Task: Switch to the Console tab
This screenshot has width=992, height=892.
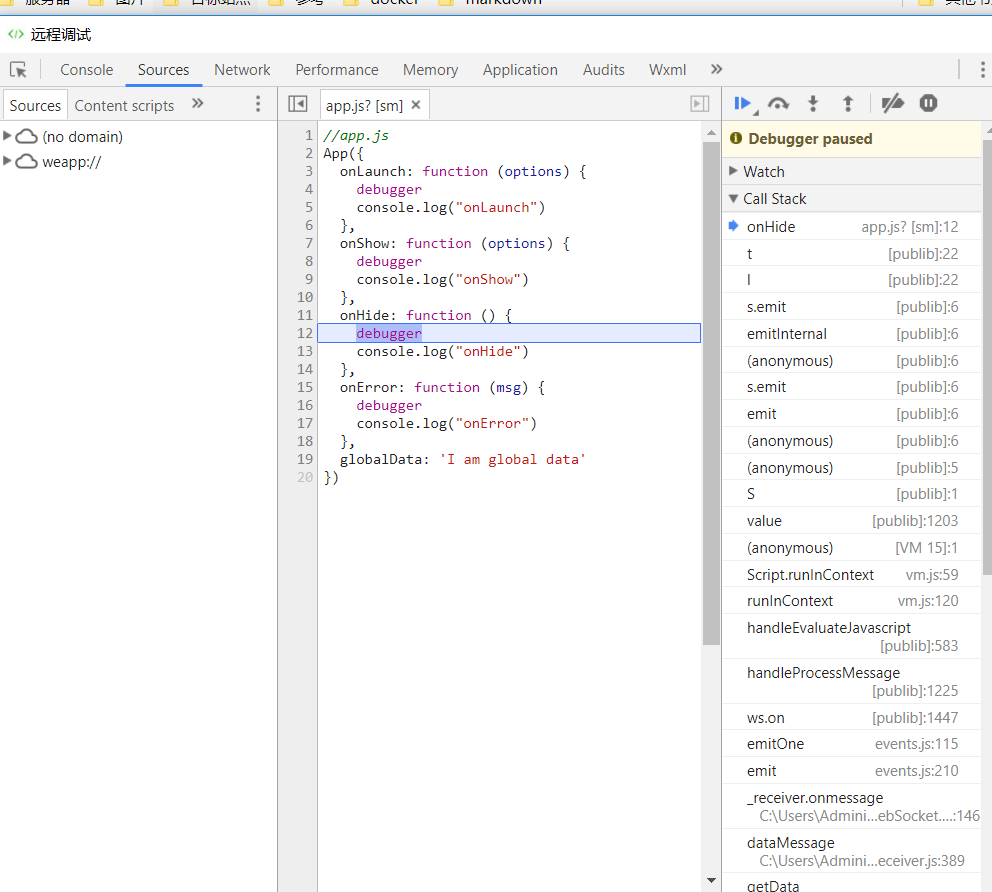Action: [87, 70]
